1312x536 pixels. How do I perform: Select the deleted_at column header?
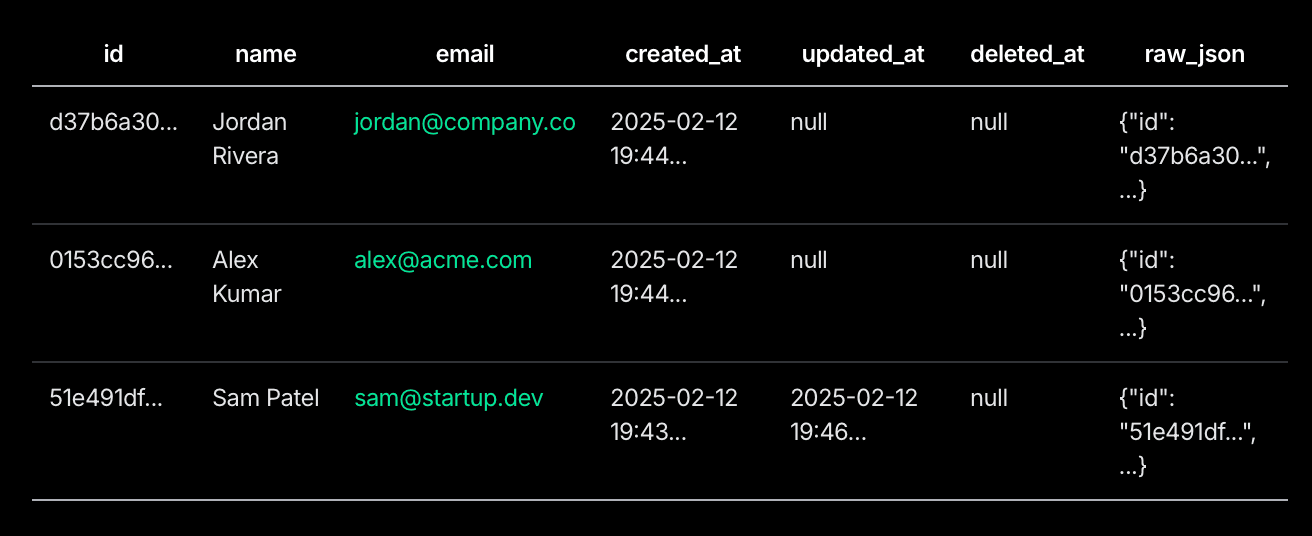[x=1027, y=54]
